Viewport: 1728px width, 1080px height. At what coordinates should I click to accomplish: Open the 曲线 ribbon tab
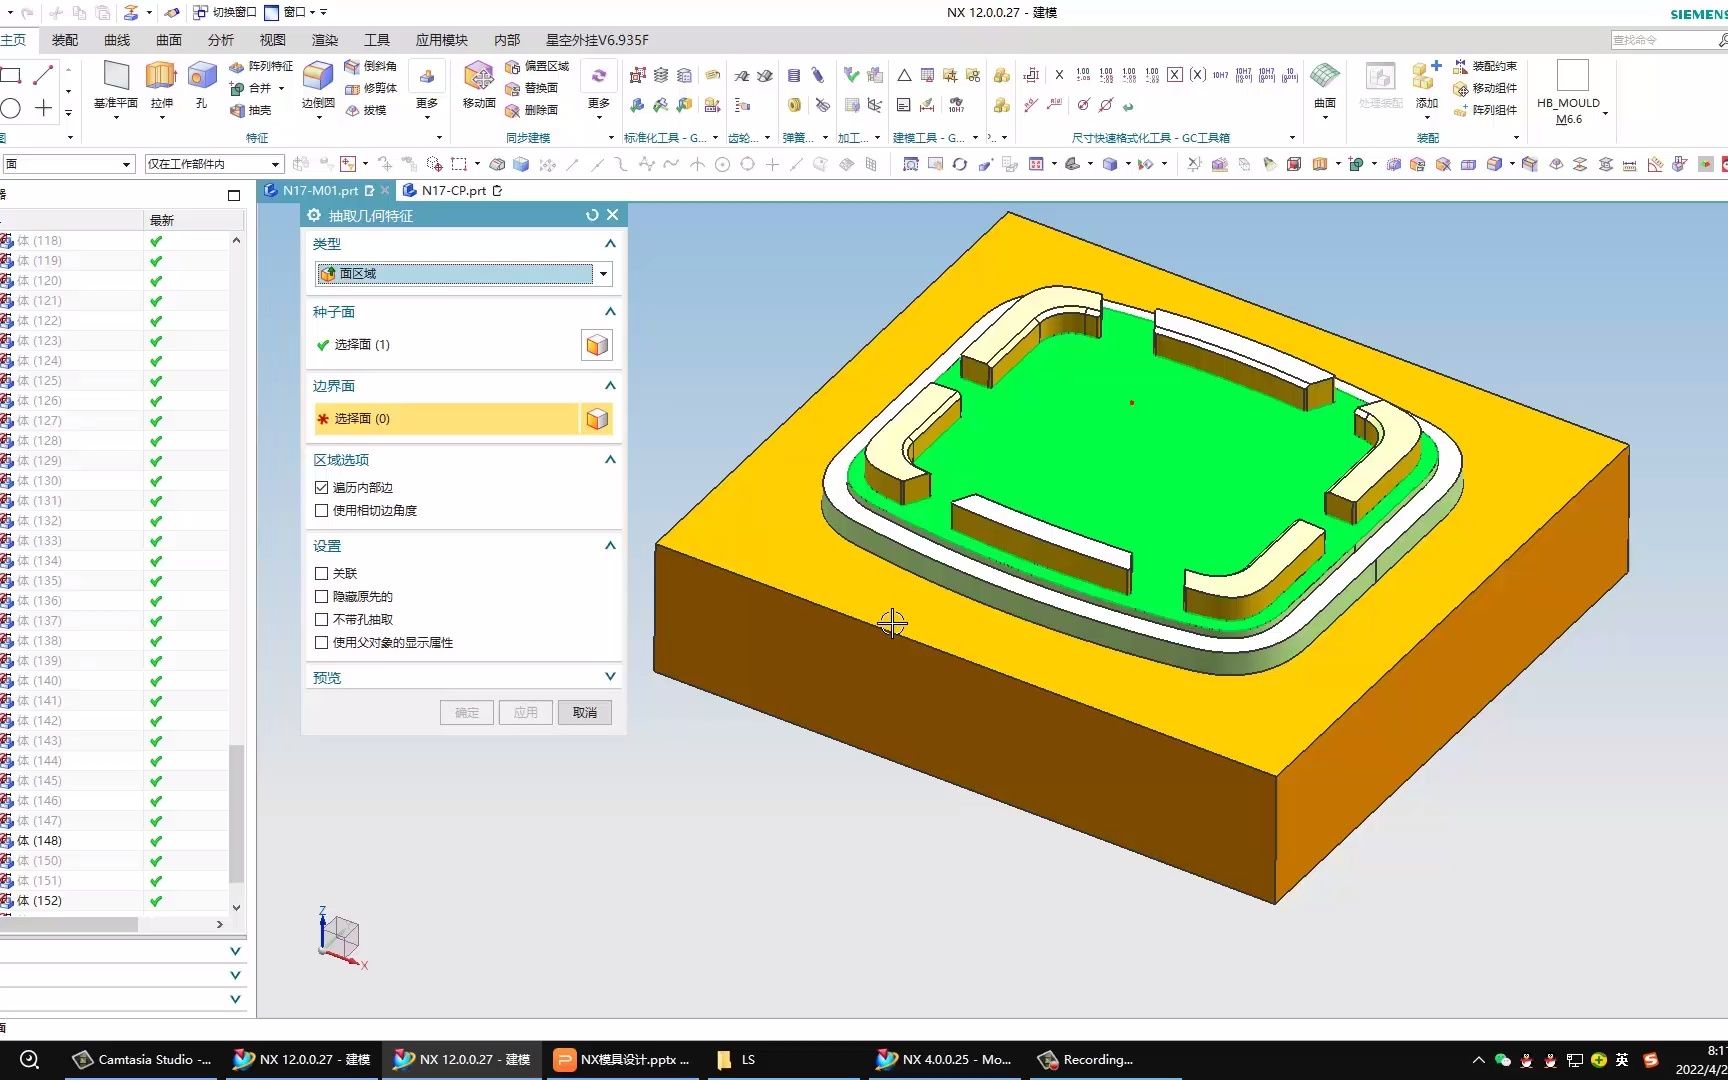pyautogui.click(x=117, y=40)
